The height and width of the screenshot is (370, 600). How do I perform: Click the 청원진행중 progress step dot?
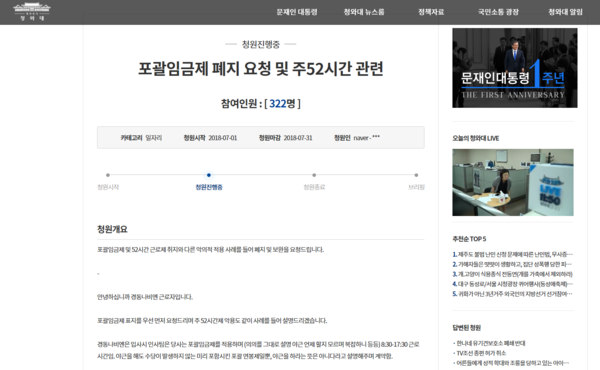[x=209, y=175]
